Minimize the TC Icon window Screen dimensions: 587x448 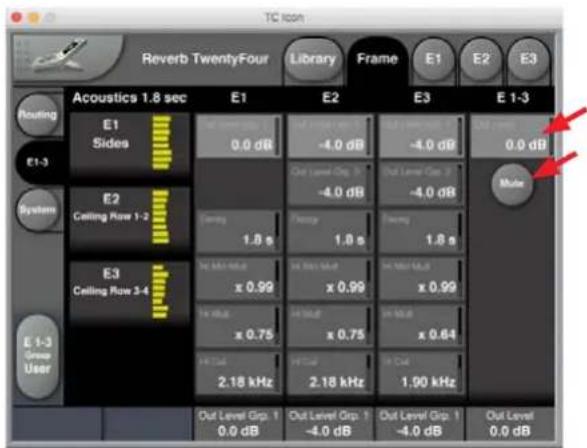34,17
